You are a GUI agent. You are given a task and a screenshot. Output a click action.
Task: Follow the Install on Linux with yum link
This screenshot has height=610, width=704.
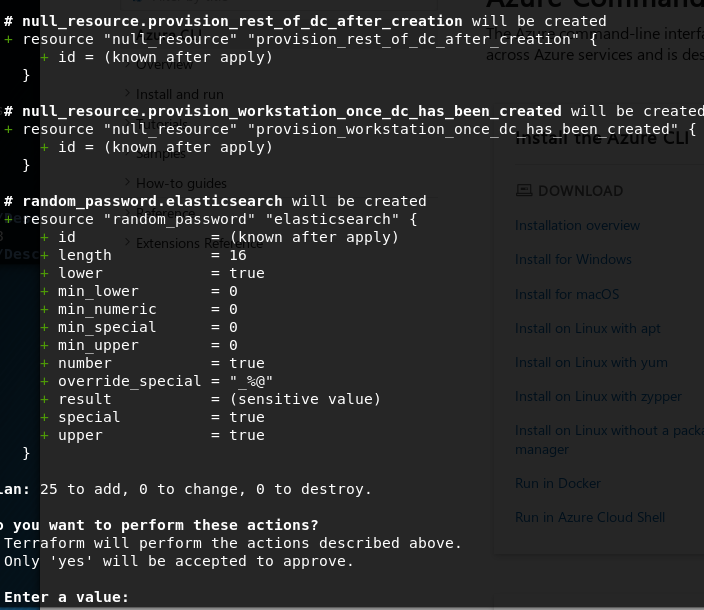[591, 362]
